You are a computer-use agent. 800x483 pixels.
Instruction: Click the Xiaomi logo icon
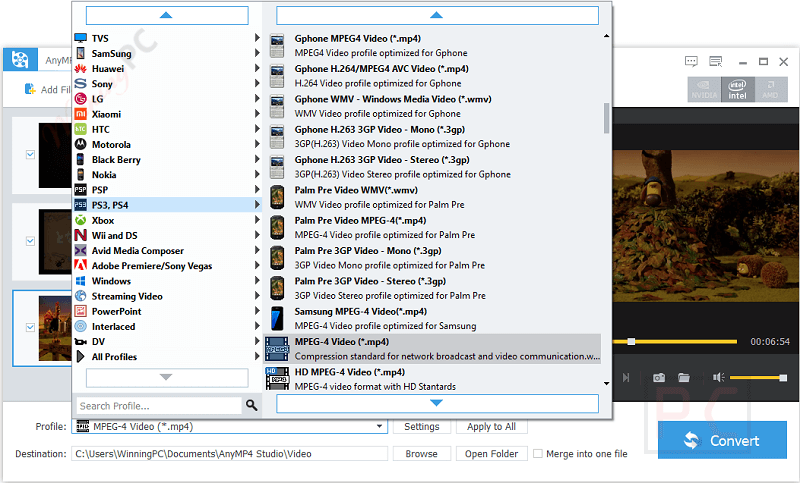click(81, 114)
